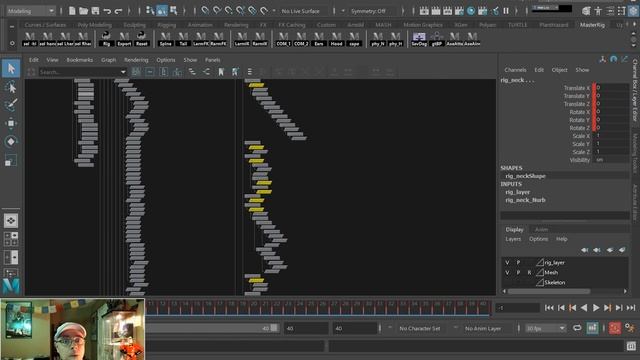Viewport: 640px width, 360px height.
Task: Open the animation preferences running-man icon
Action: 630,328
